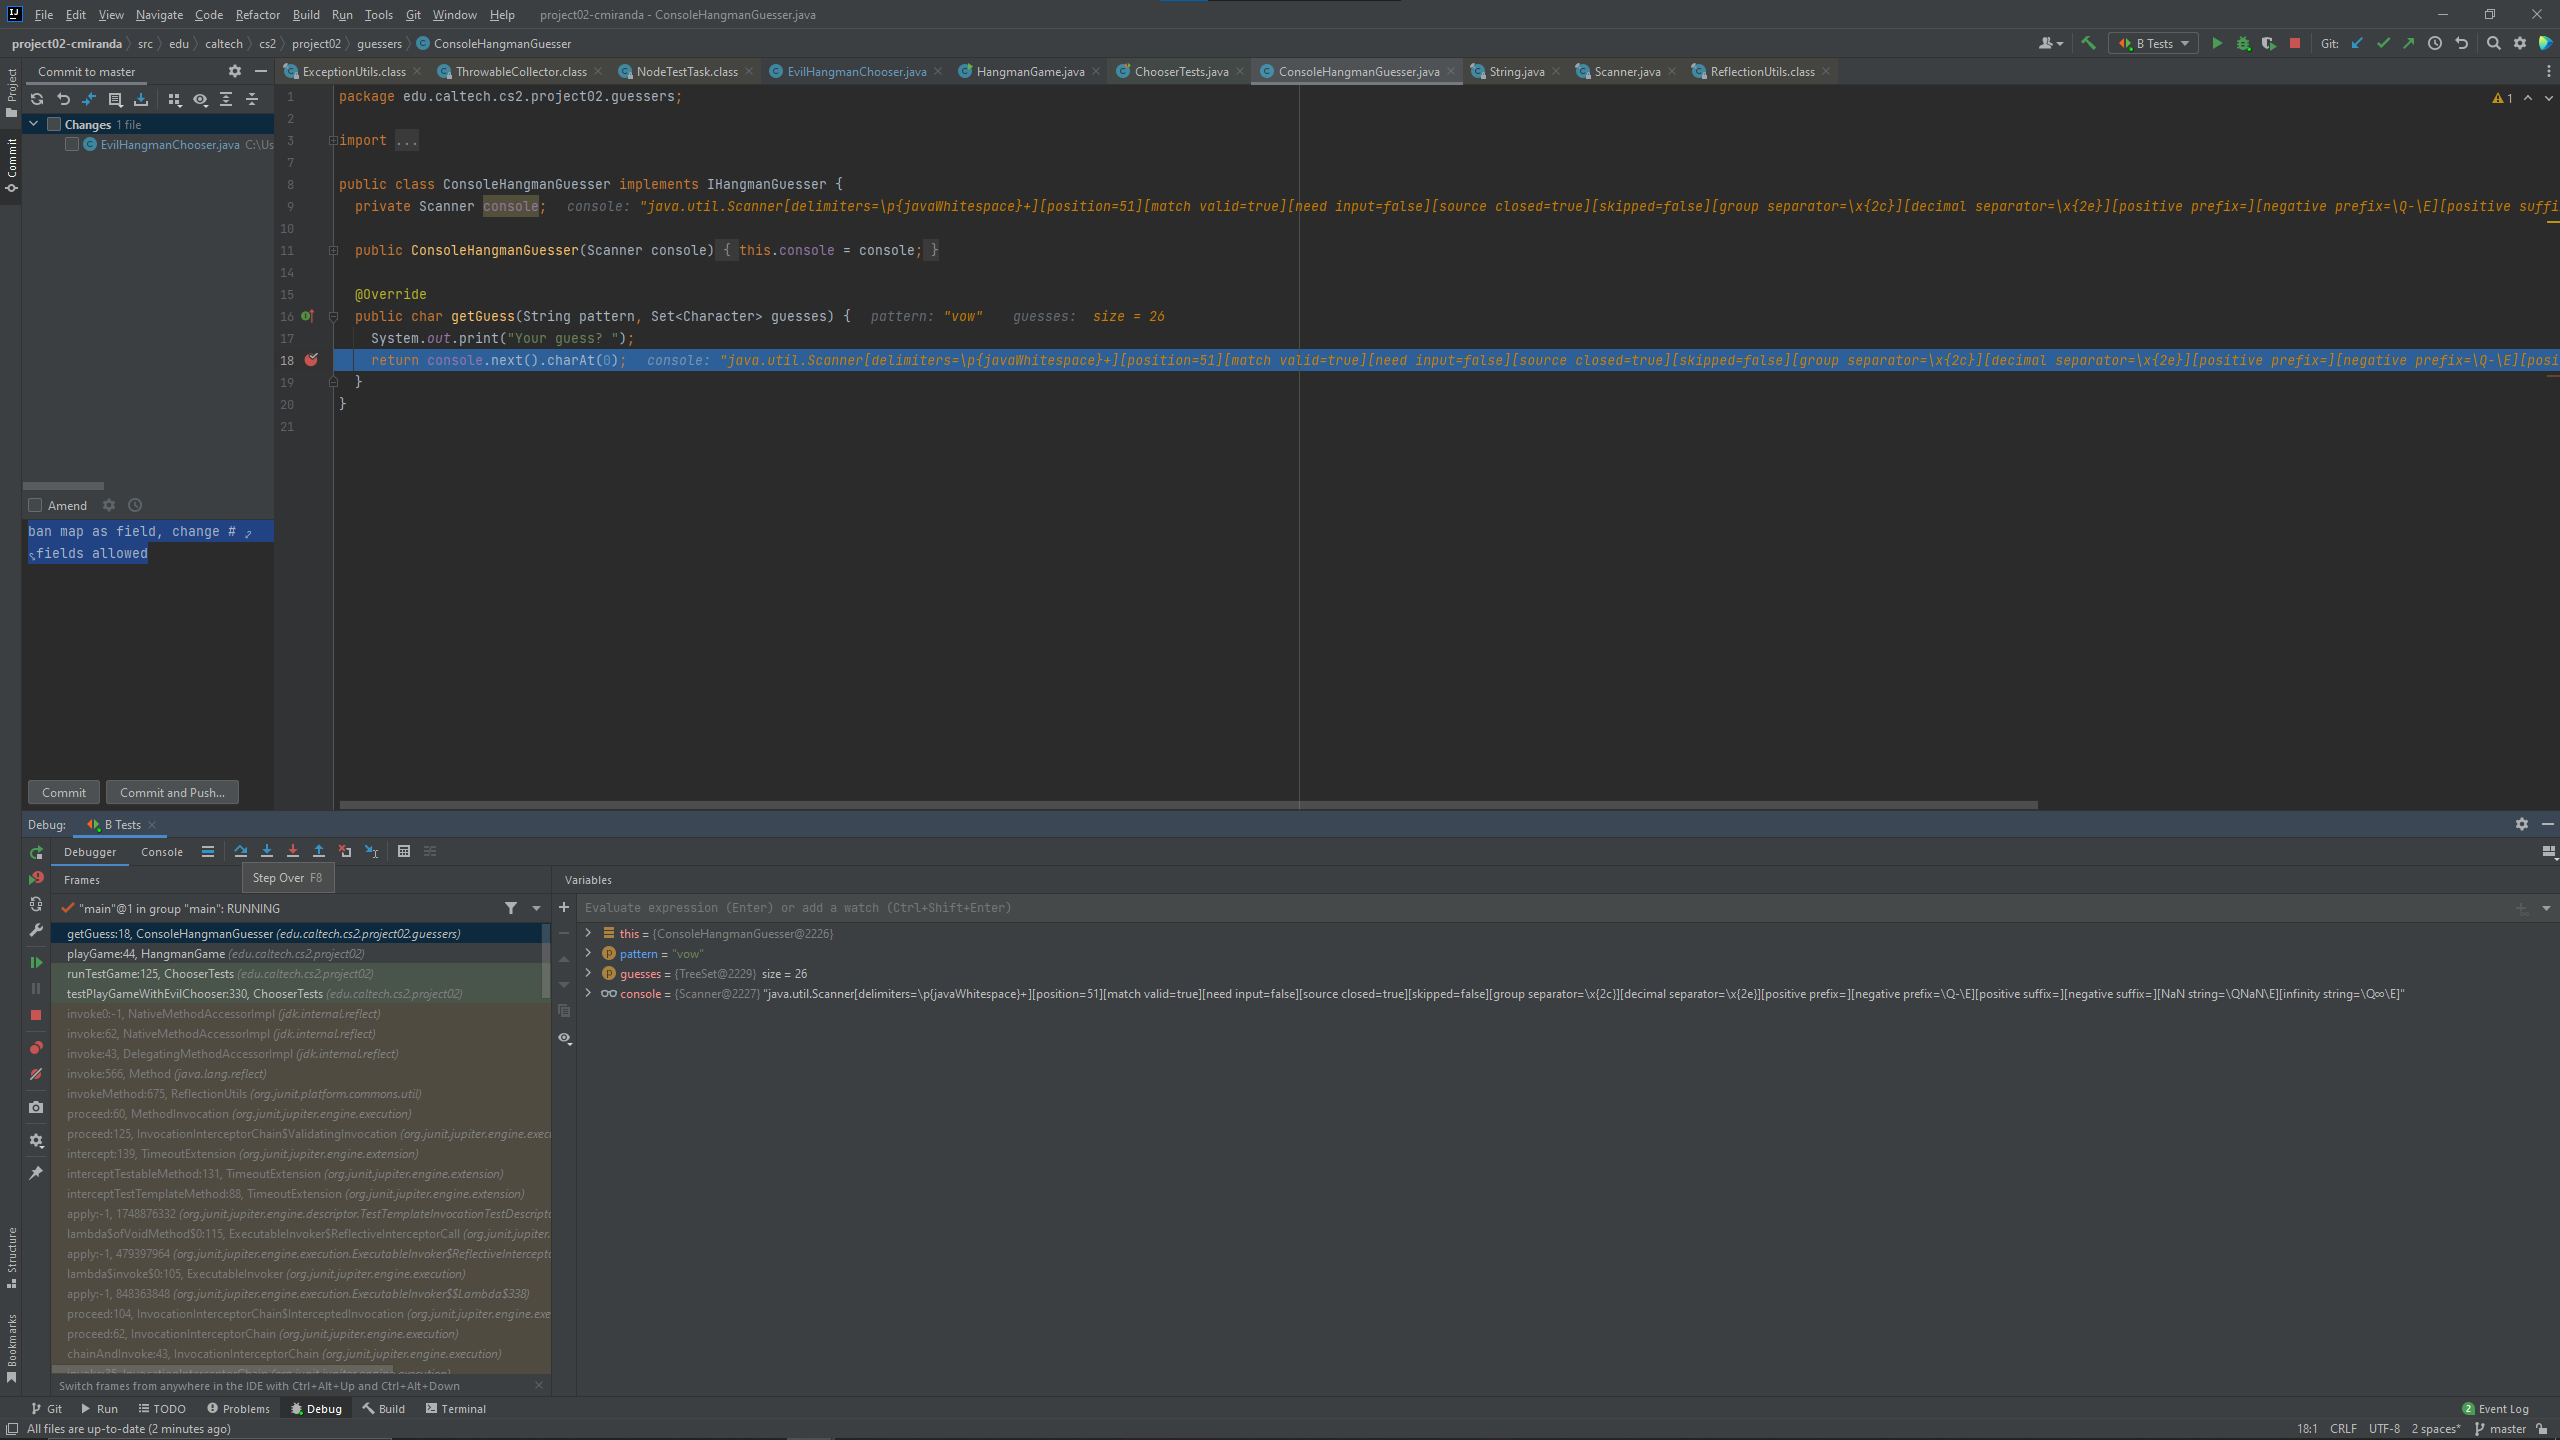Click View Breakpoints in the debug sidebar
Image resolution: width=2560 pixels, height=1440 pixels.
pos(36,1048)
